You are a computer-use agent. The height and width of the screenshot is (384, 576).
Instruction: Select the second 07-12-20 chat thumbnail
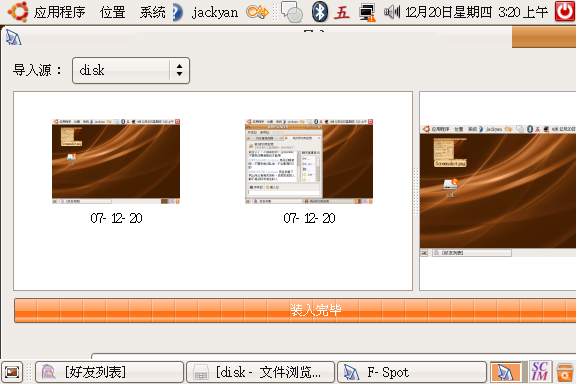[309, 161]
